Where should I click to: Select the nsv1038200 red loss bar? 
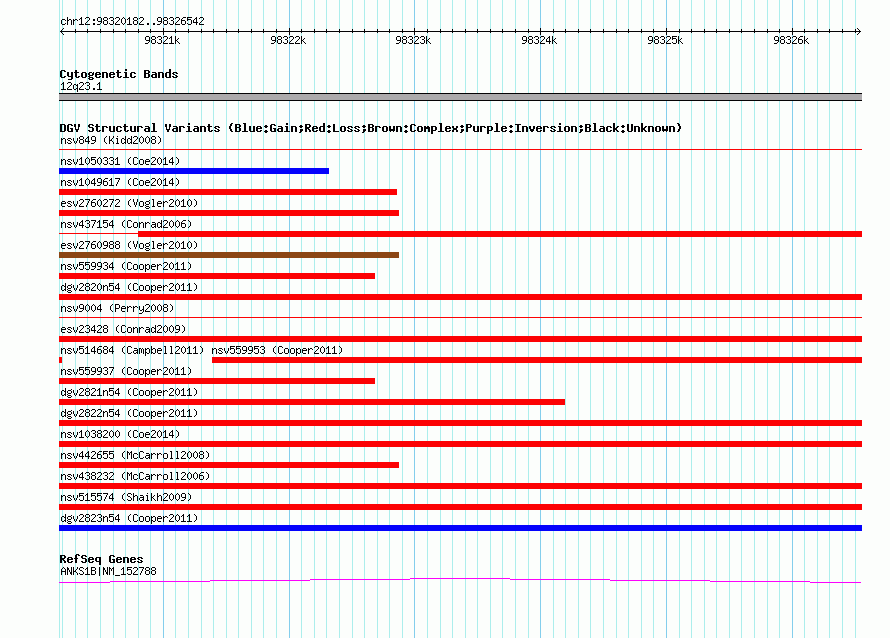pyautogui.click(x=460, y=444)
